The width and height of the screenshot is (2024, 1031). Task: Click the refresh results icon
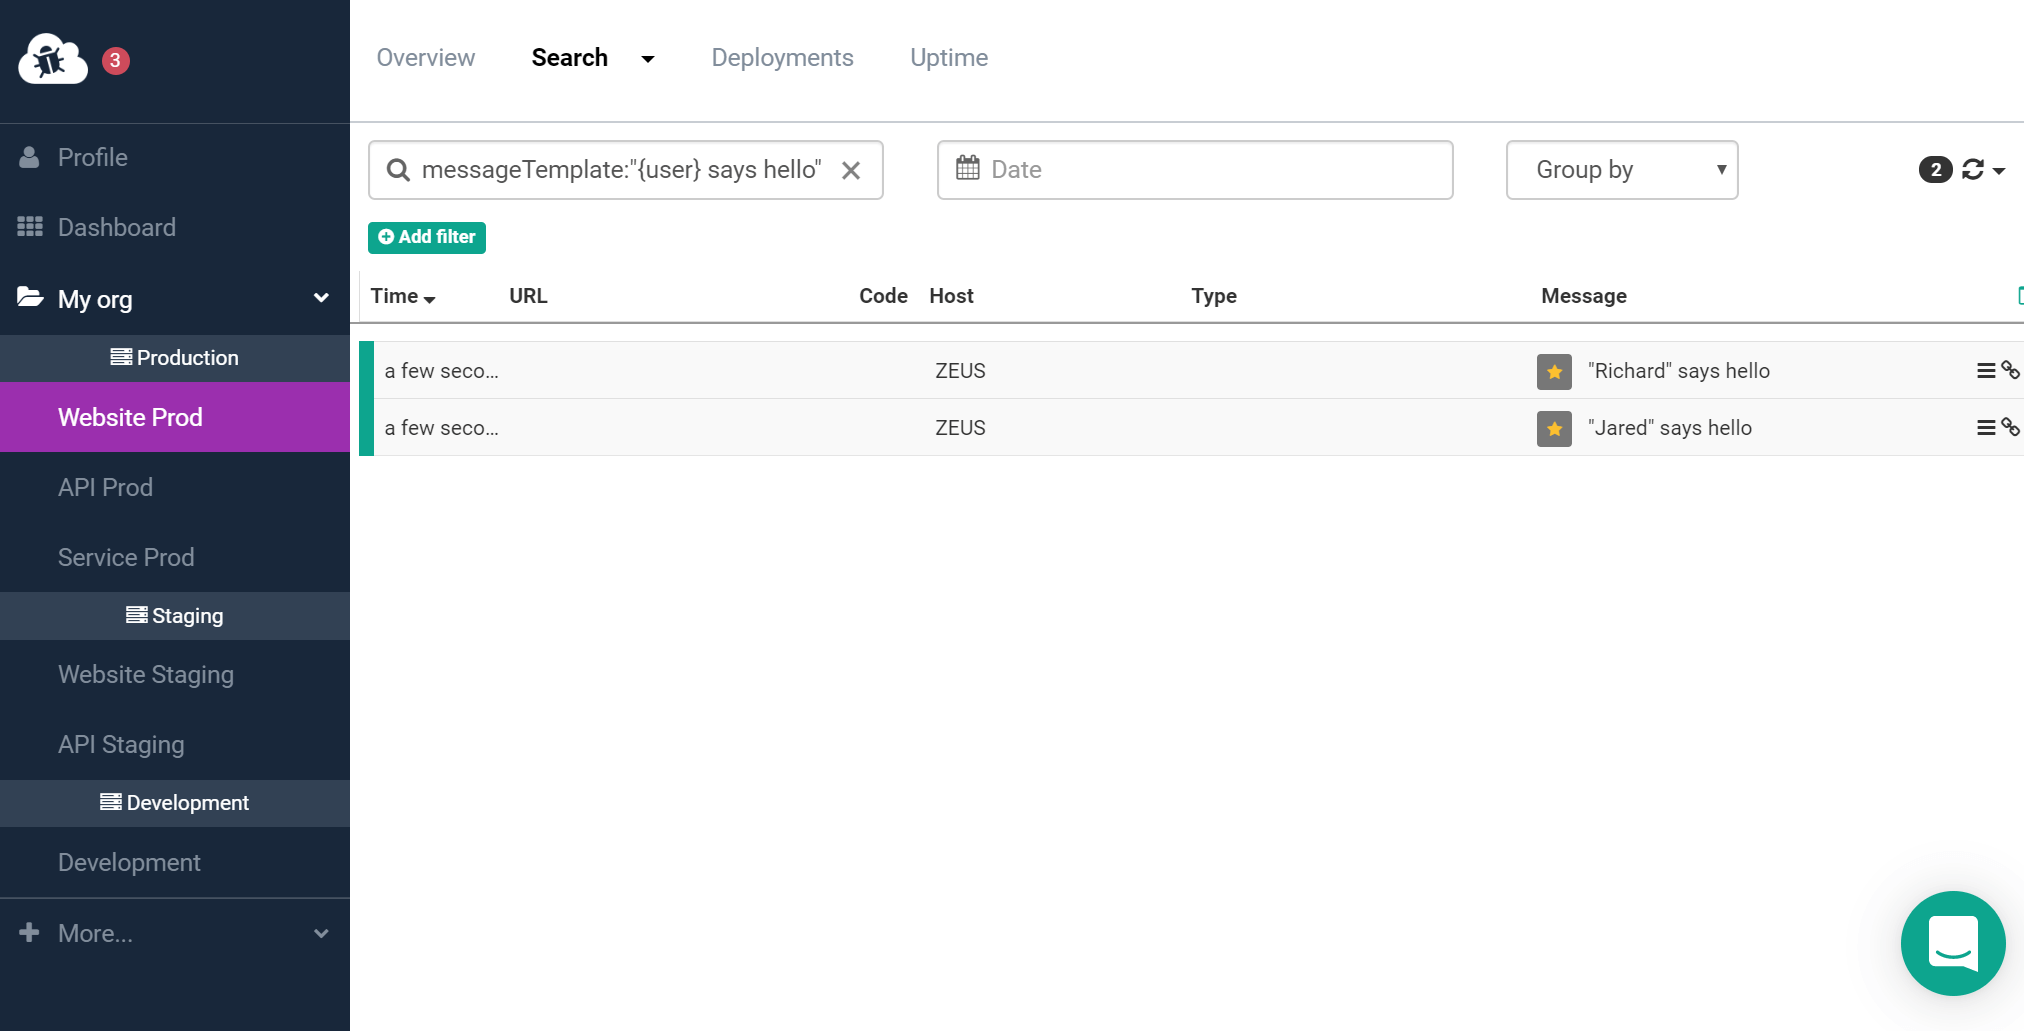point(1972,170)
